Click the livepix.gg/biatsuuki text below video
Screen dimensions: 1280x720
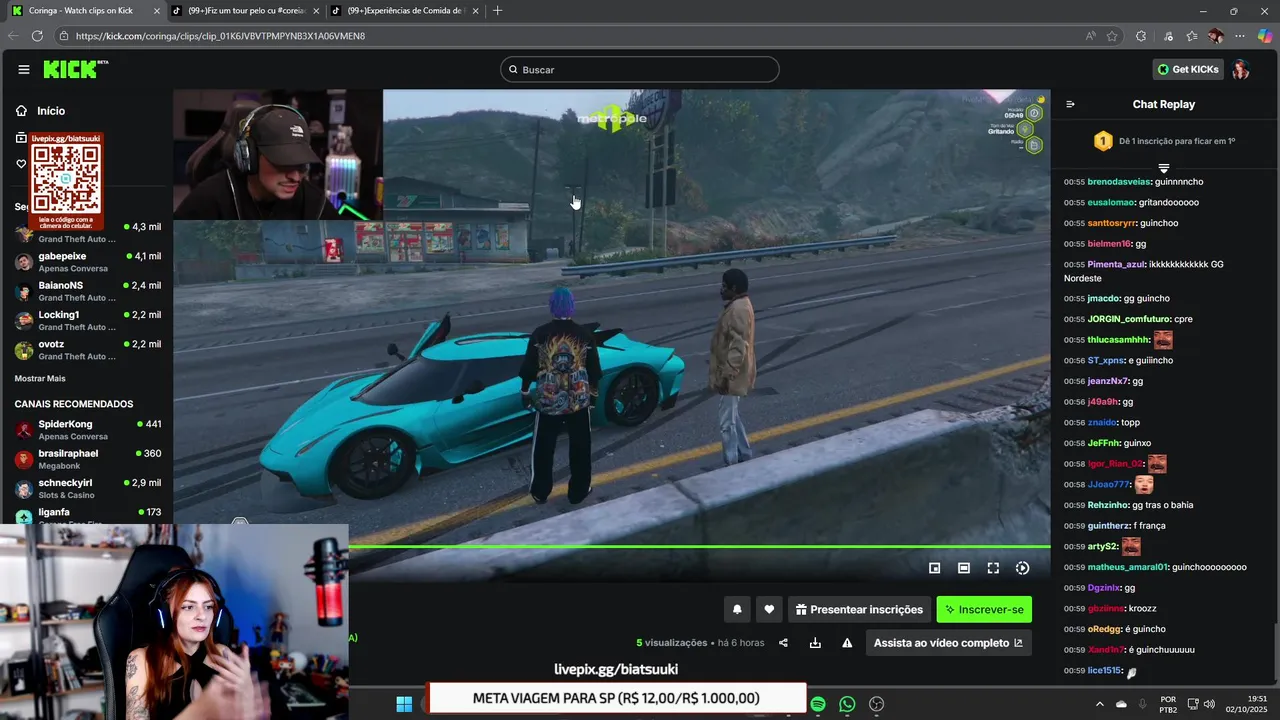click(x=616, y=669)
